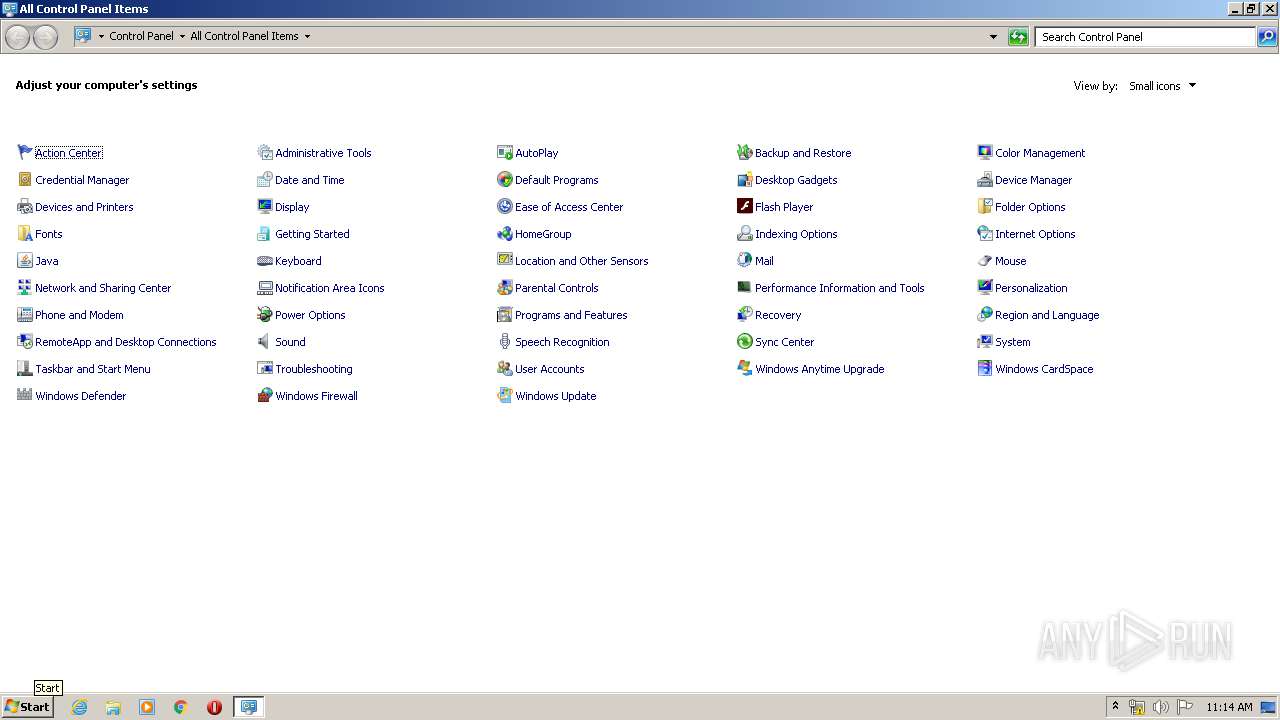Launch Internet Explorer from the taskbar

tap(79, 707)
